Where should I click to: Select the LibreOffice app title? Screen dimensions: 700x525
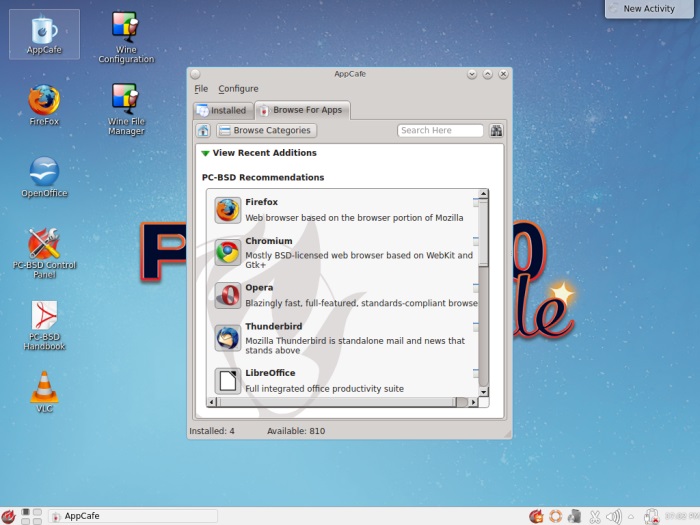tap(270, 373)
